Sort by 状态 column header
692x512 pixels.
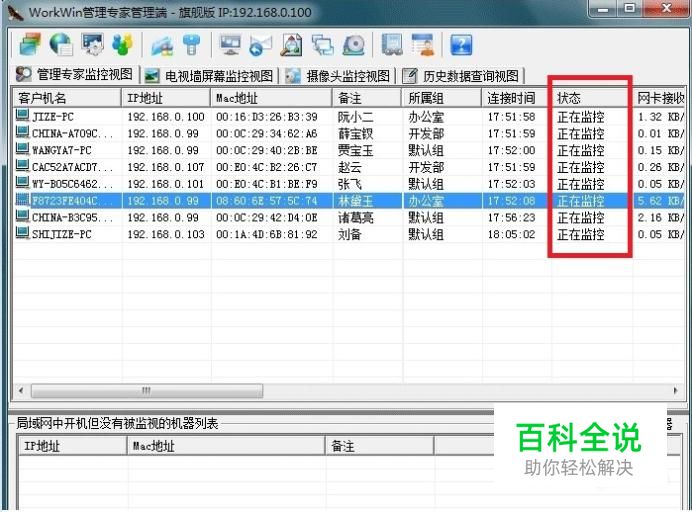point(591,98)
